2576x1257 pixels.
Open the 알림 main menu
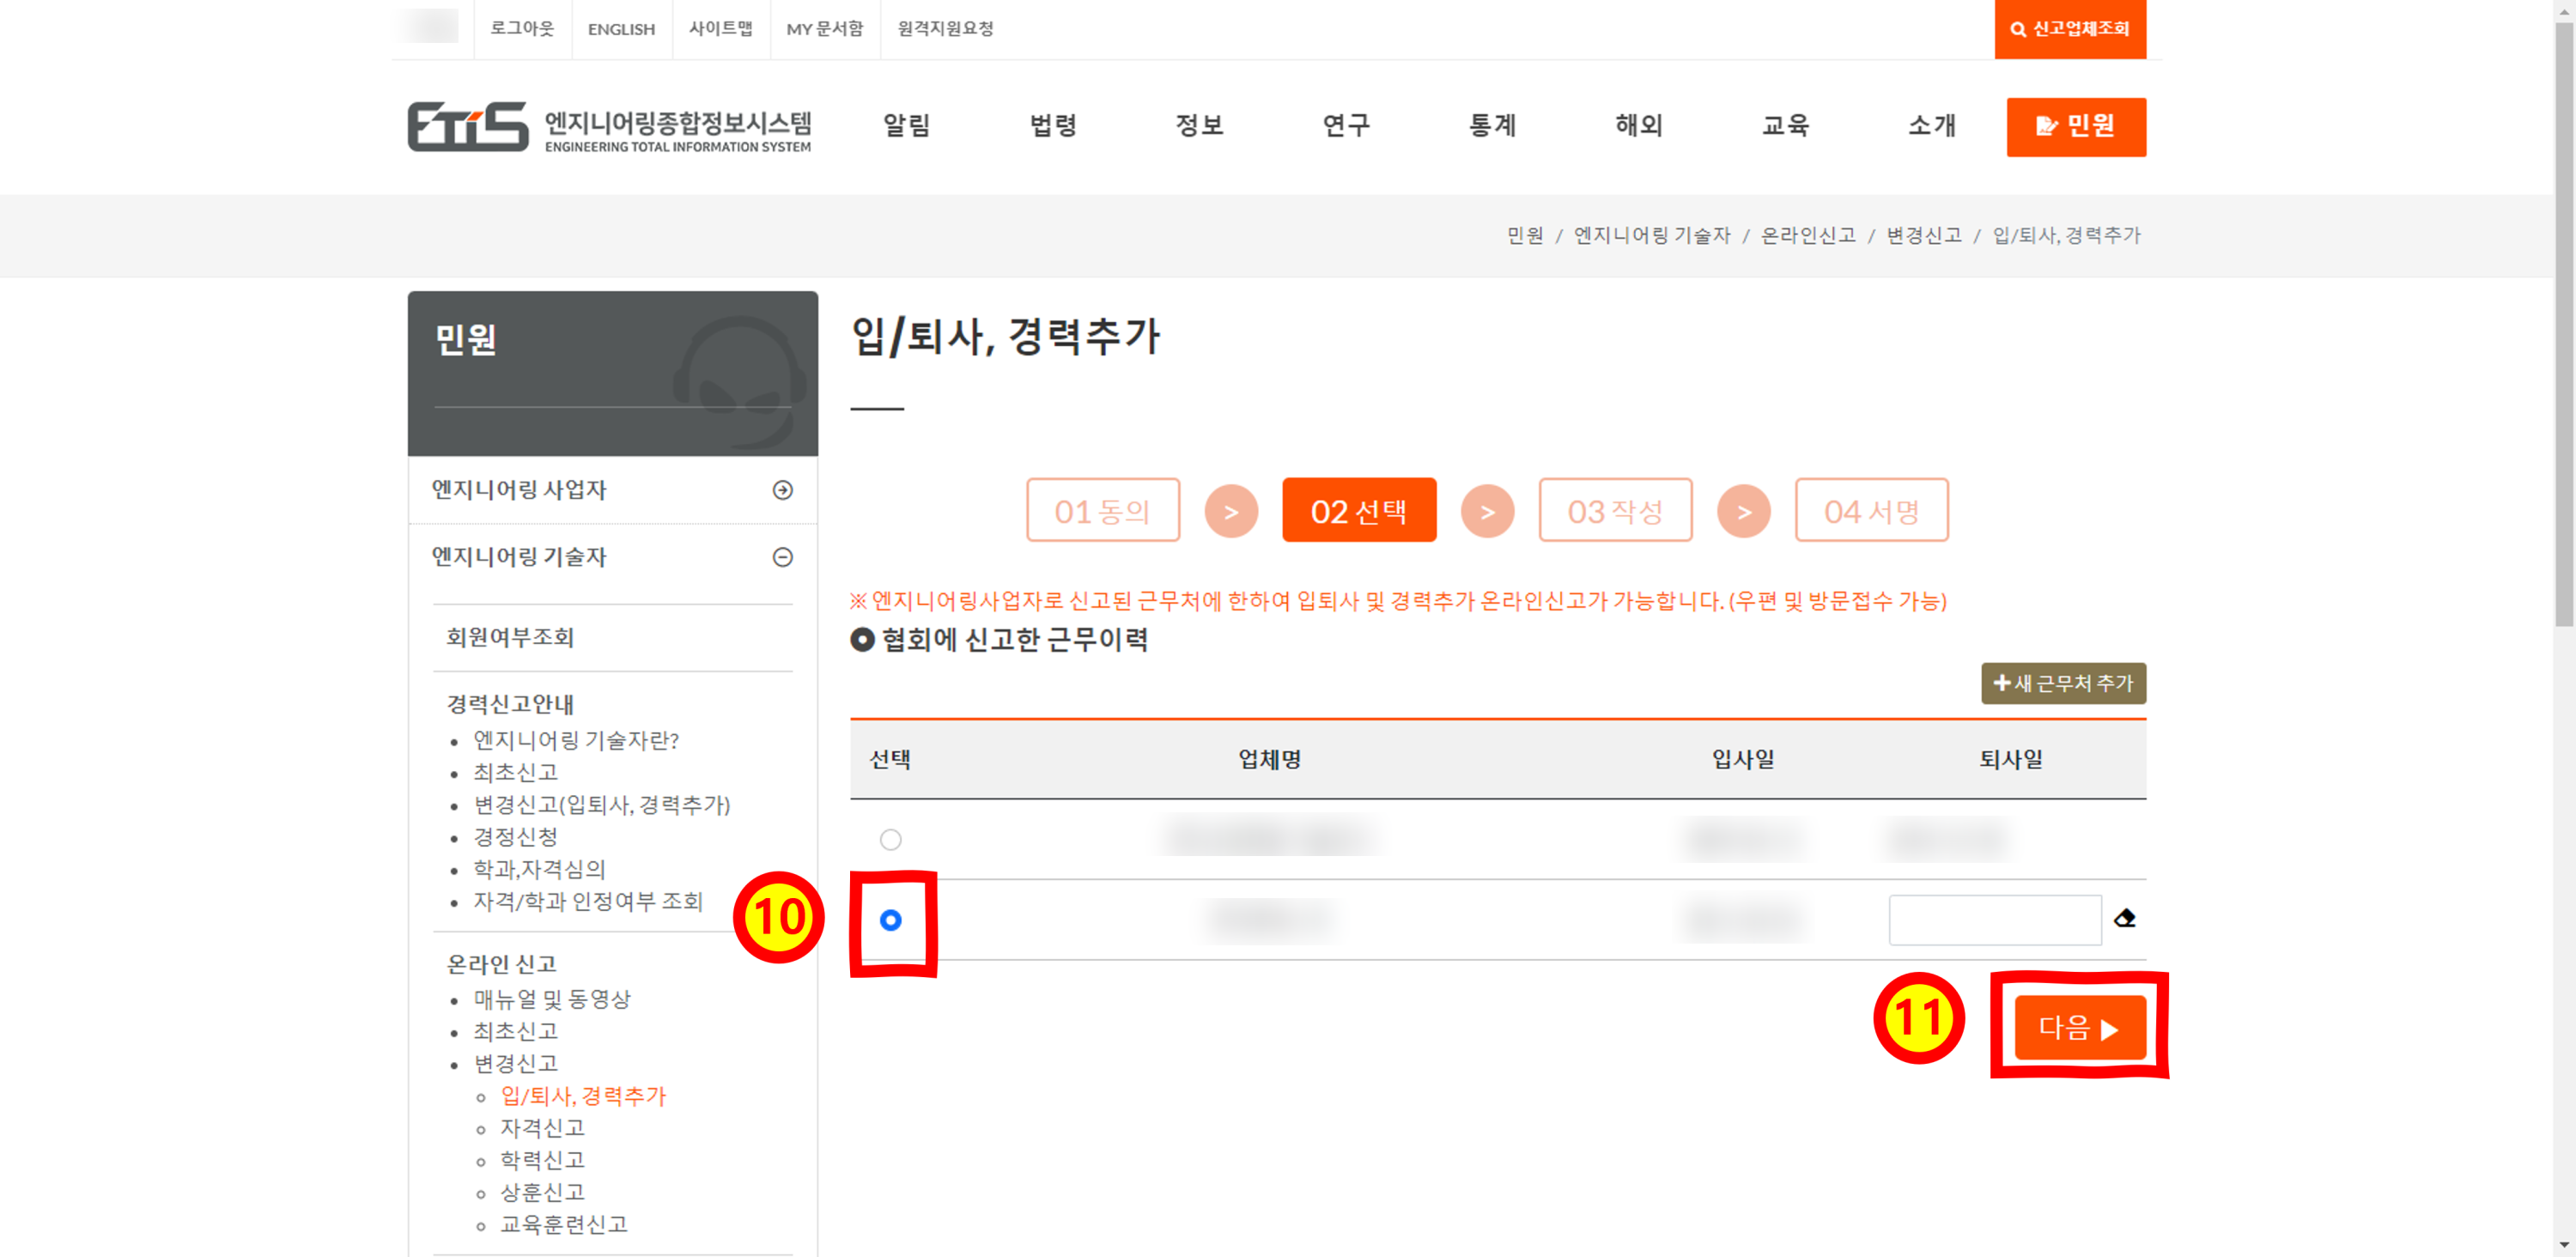[906, 125]
